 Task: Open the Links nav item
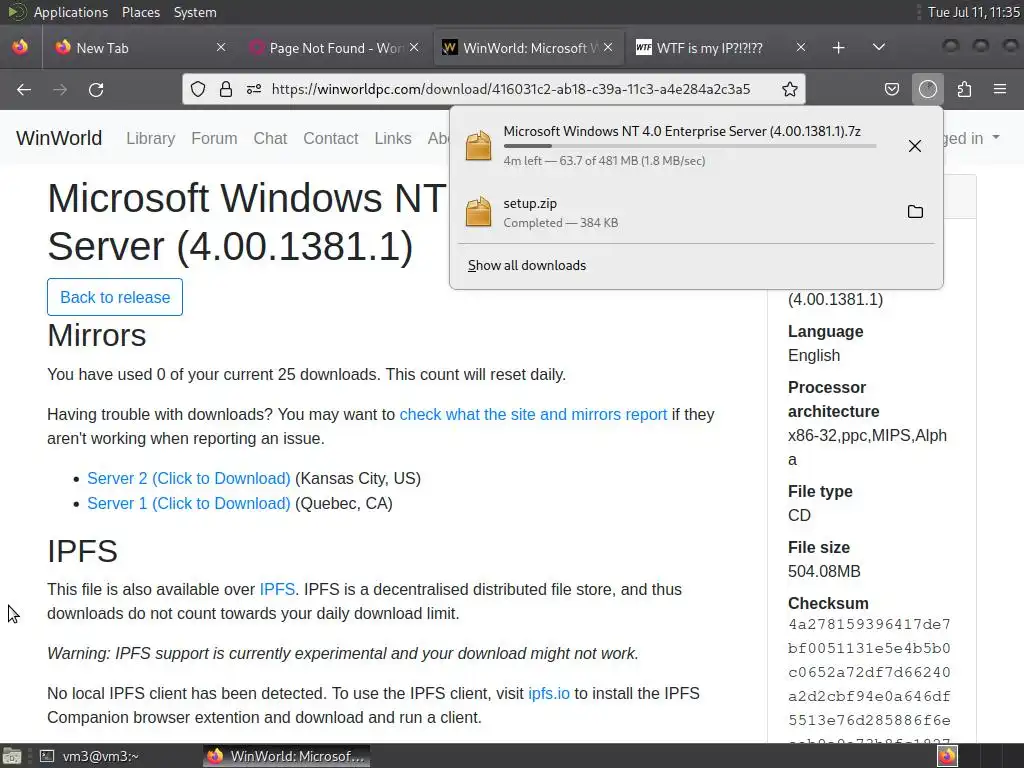tap(392, 138)
